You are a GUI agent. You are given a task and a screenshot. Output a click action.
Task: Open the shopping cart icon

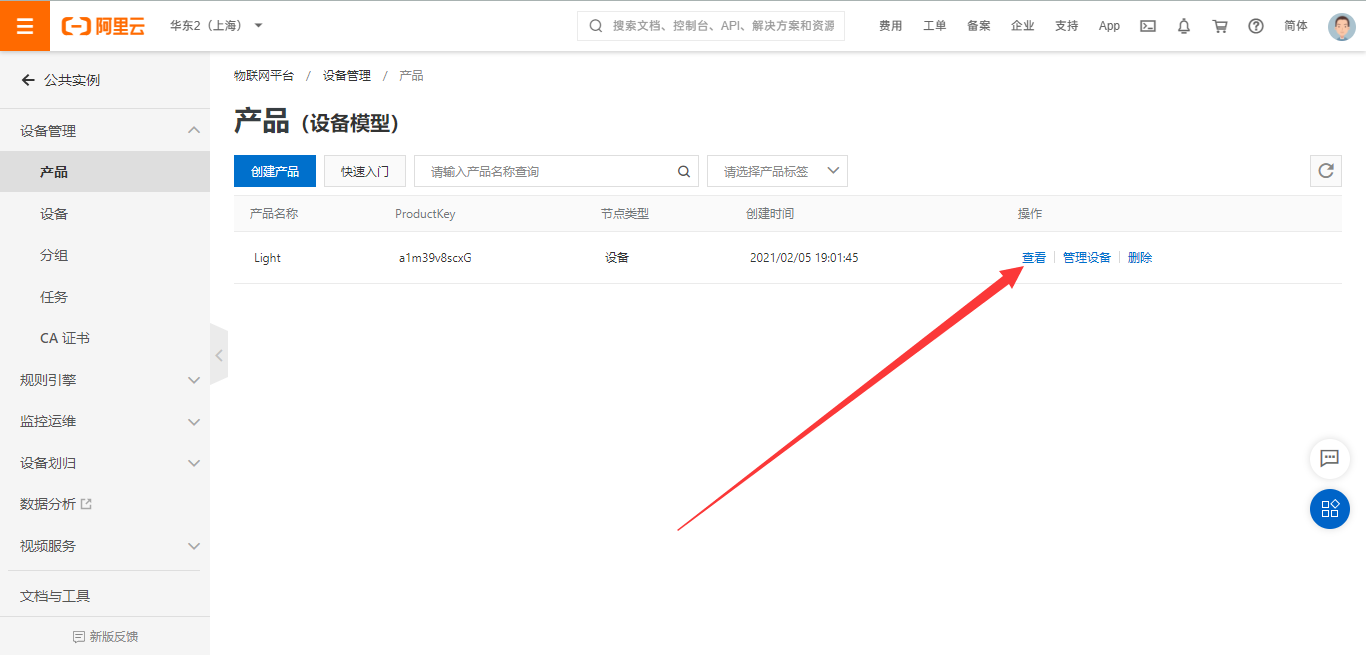click(1219, 26)
